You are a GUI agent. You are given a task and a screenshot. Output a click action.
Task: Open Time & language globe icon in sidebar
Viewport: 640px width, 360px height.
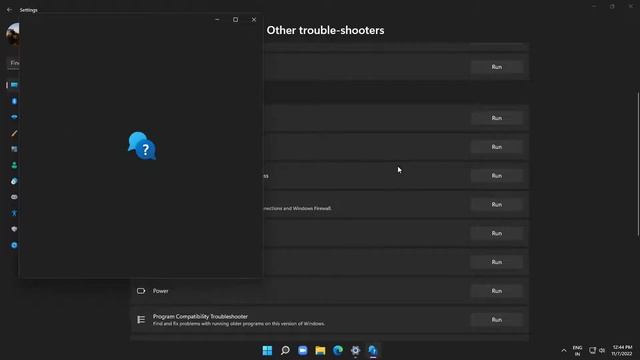[x=14, y=181]
